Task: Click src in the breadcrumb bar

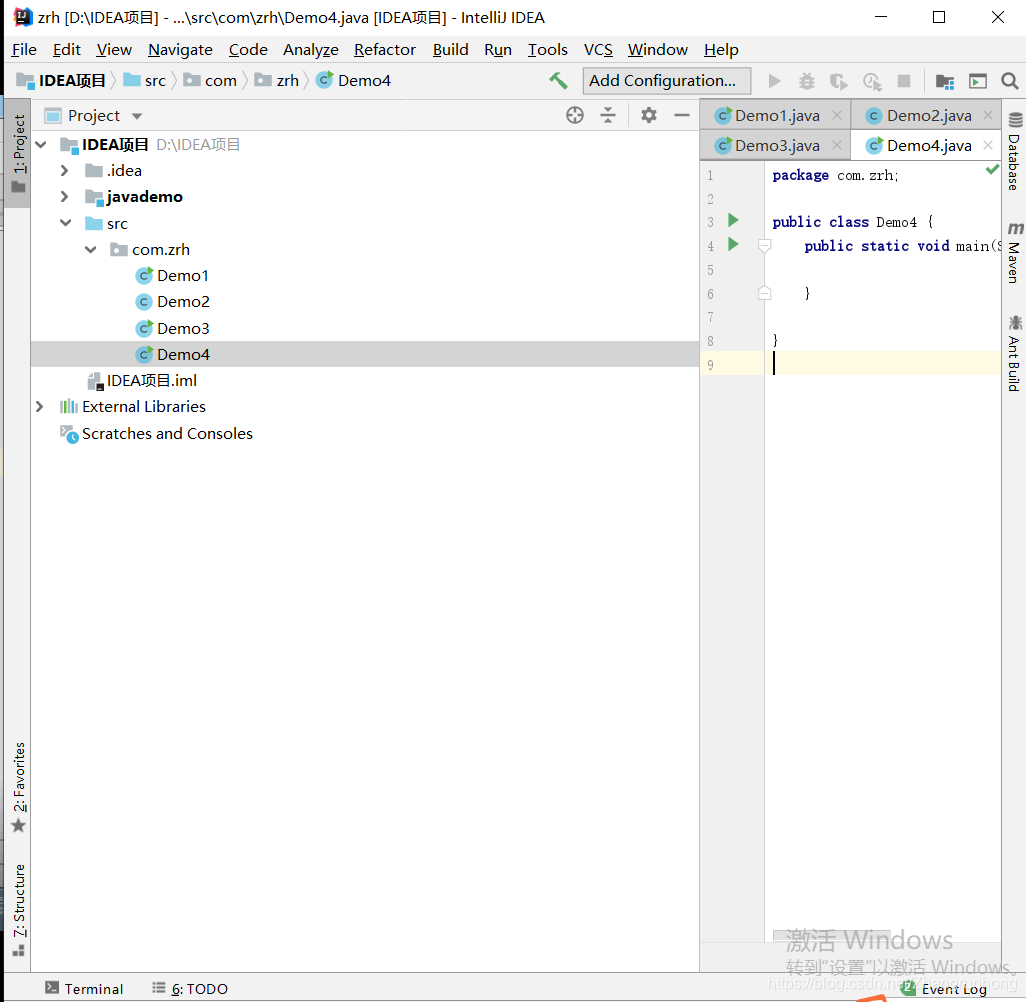Action: coord(145,81)
